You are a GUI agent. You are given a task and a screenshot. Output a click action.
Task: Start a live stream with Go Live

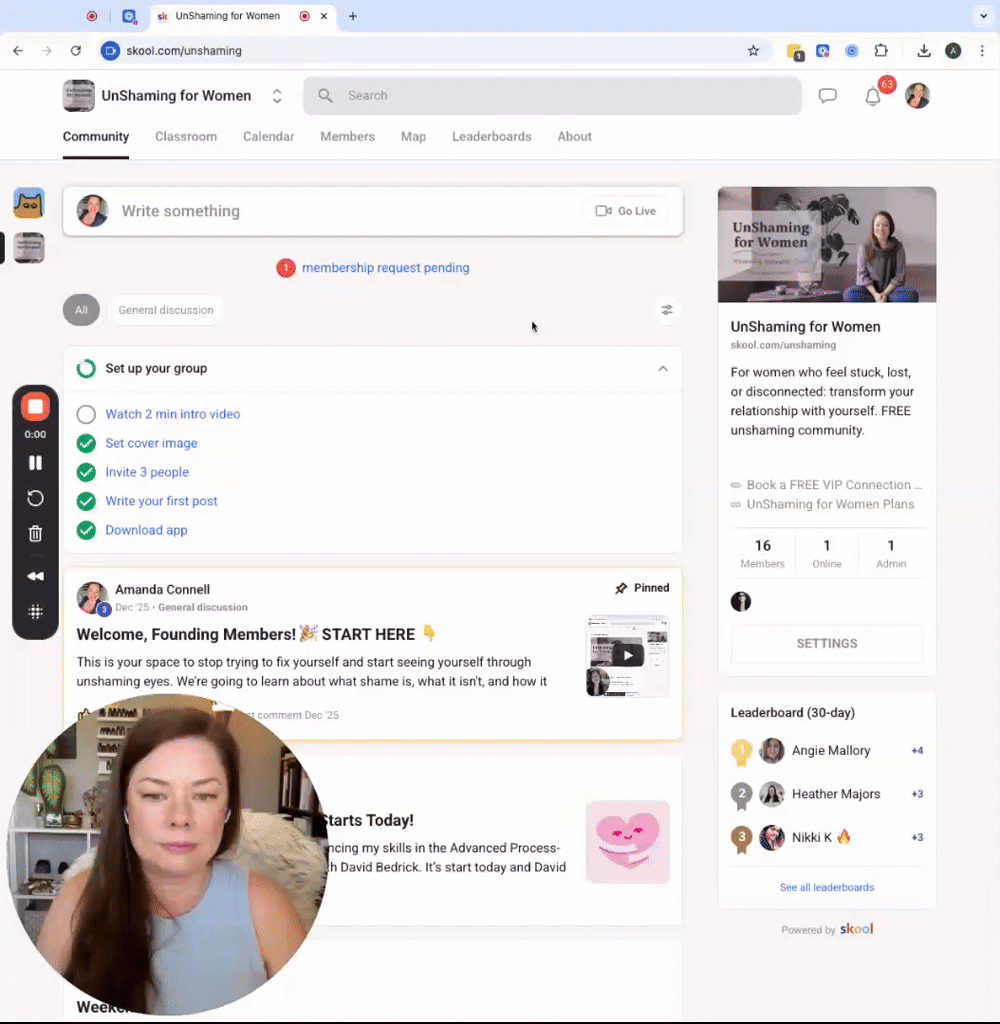point(625,211)
